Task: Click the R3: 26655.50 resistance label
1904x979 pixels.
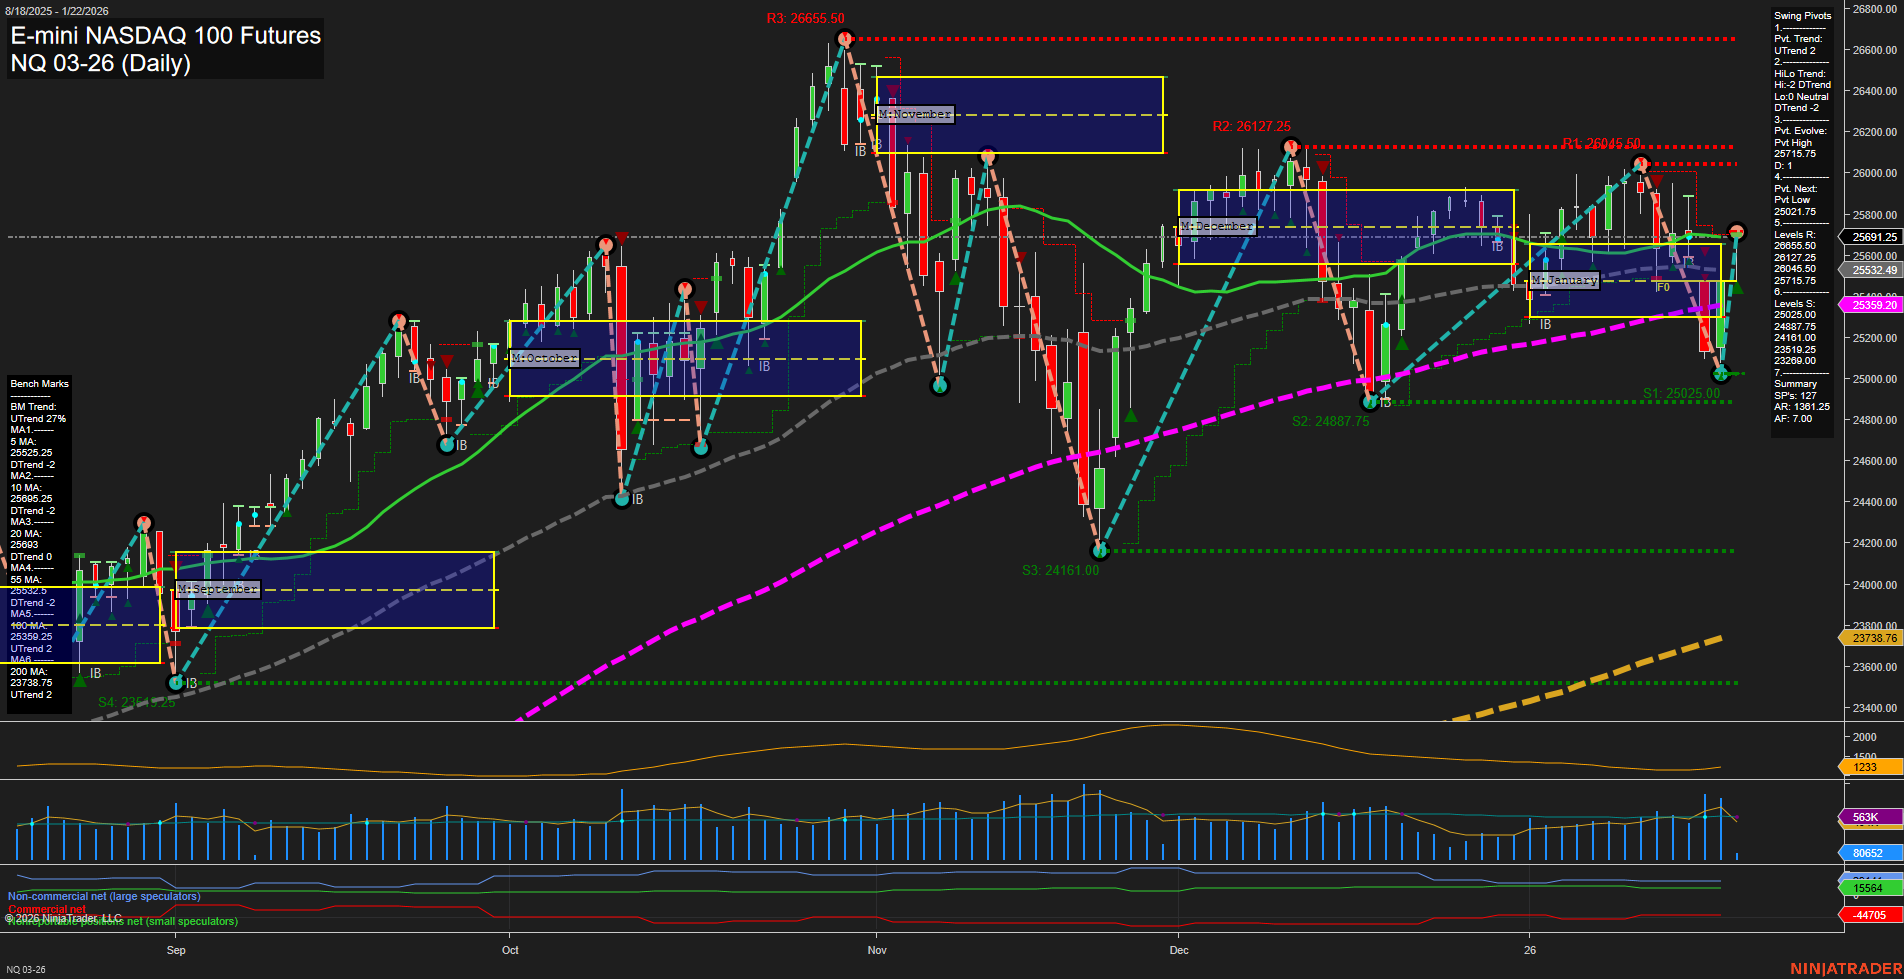Action: [803, 17]
